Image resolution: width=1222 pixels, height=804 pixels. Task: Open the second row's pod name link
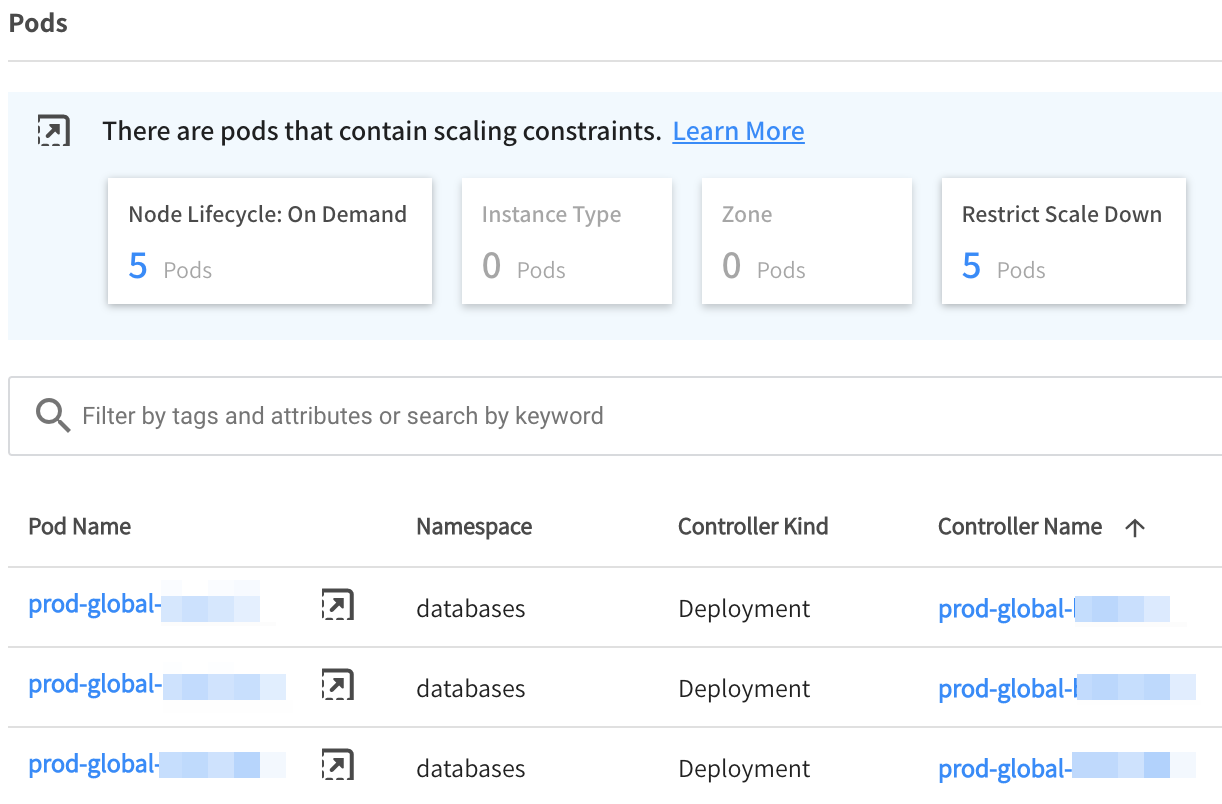(156, 685)
